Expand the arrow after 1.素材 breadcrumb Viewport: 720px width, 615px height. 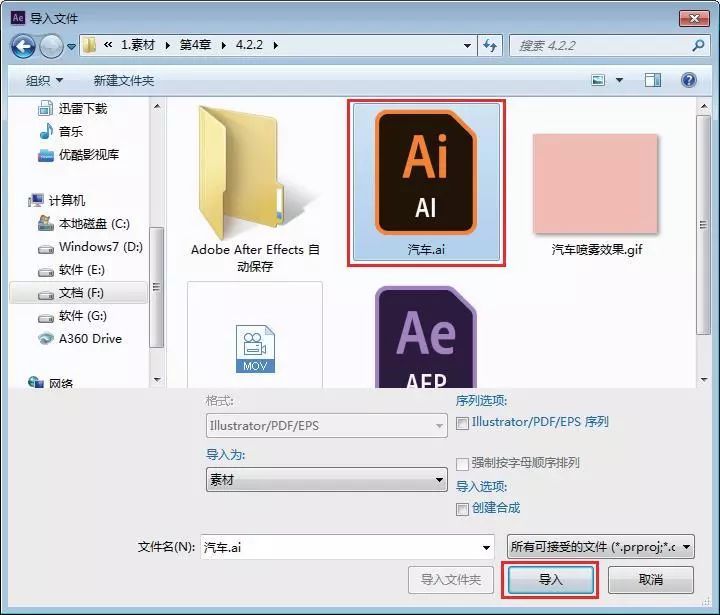pos(168,45)
